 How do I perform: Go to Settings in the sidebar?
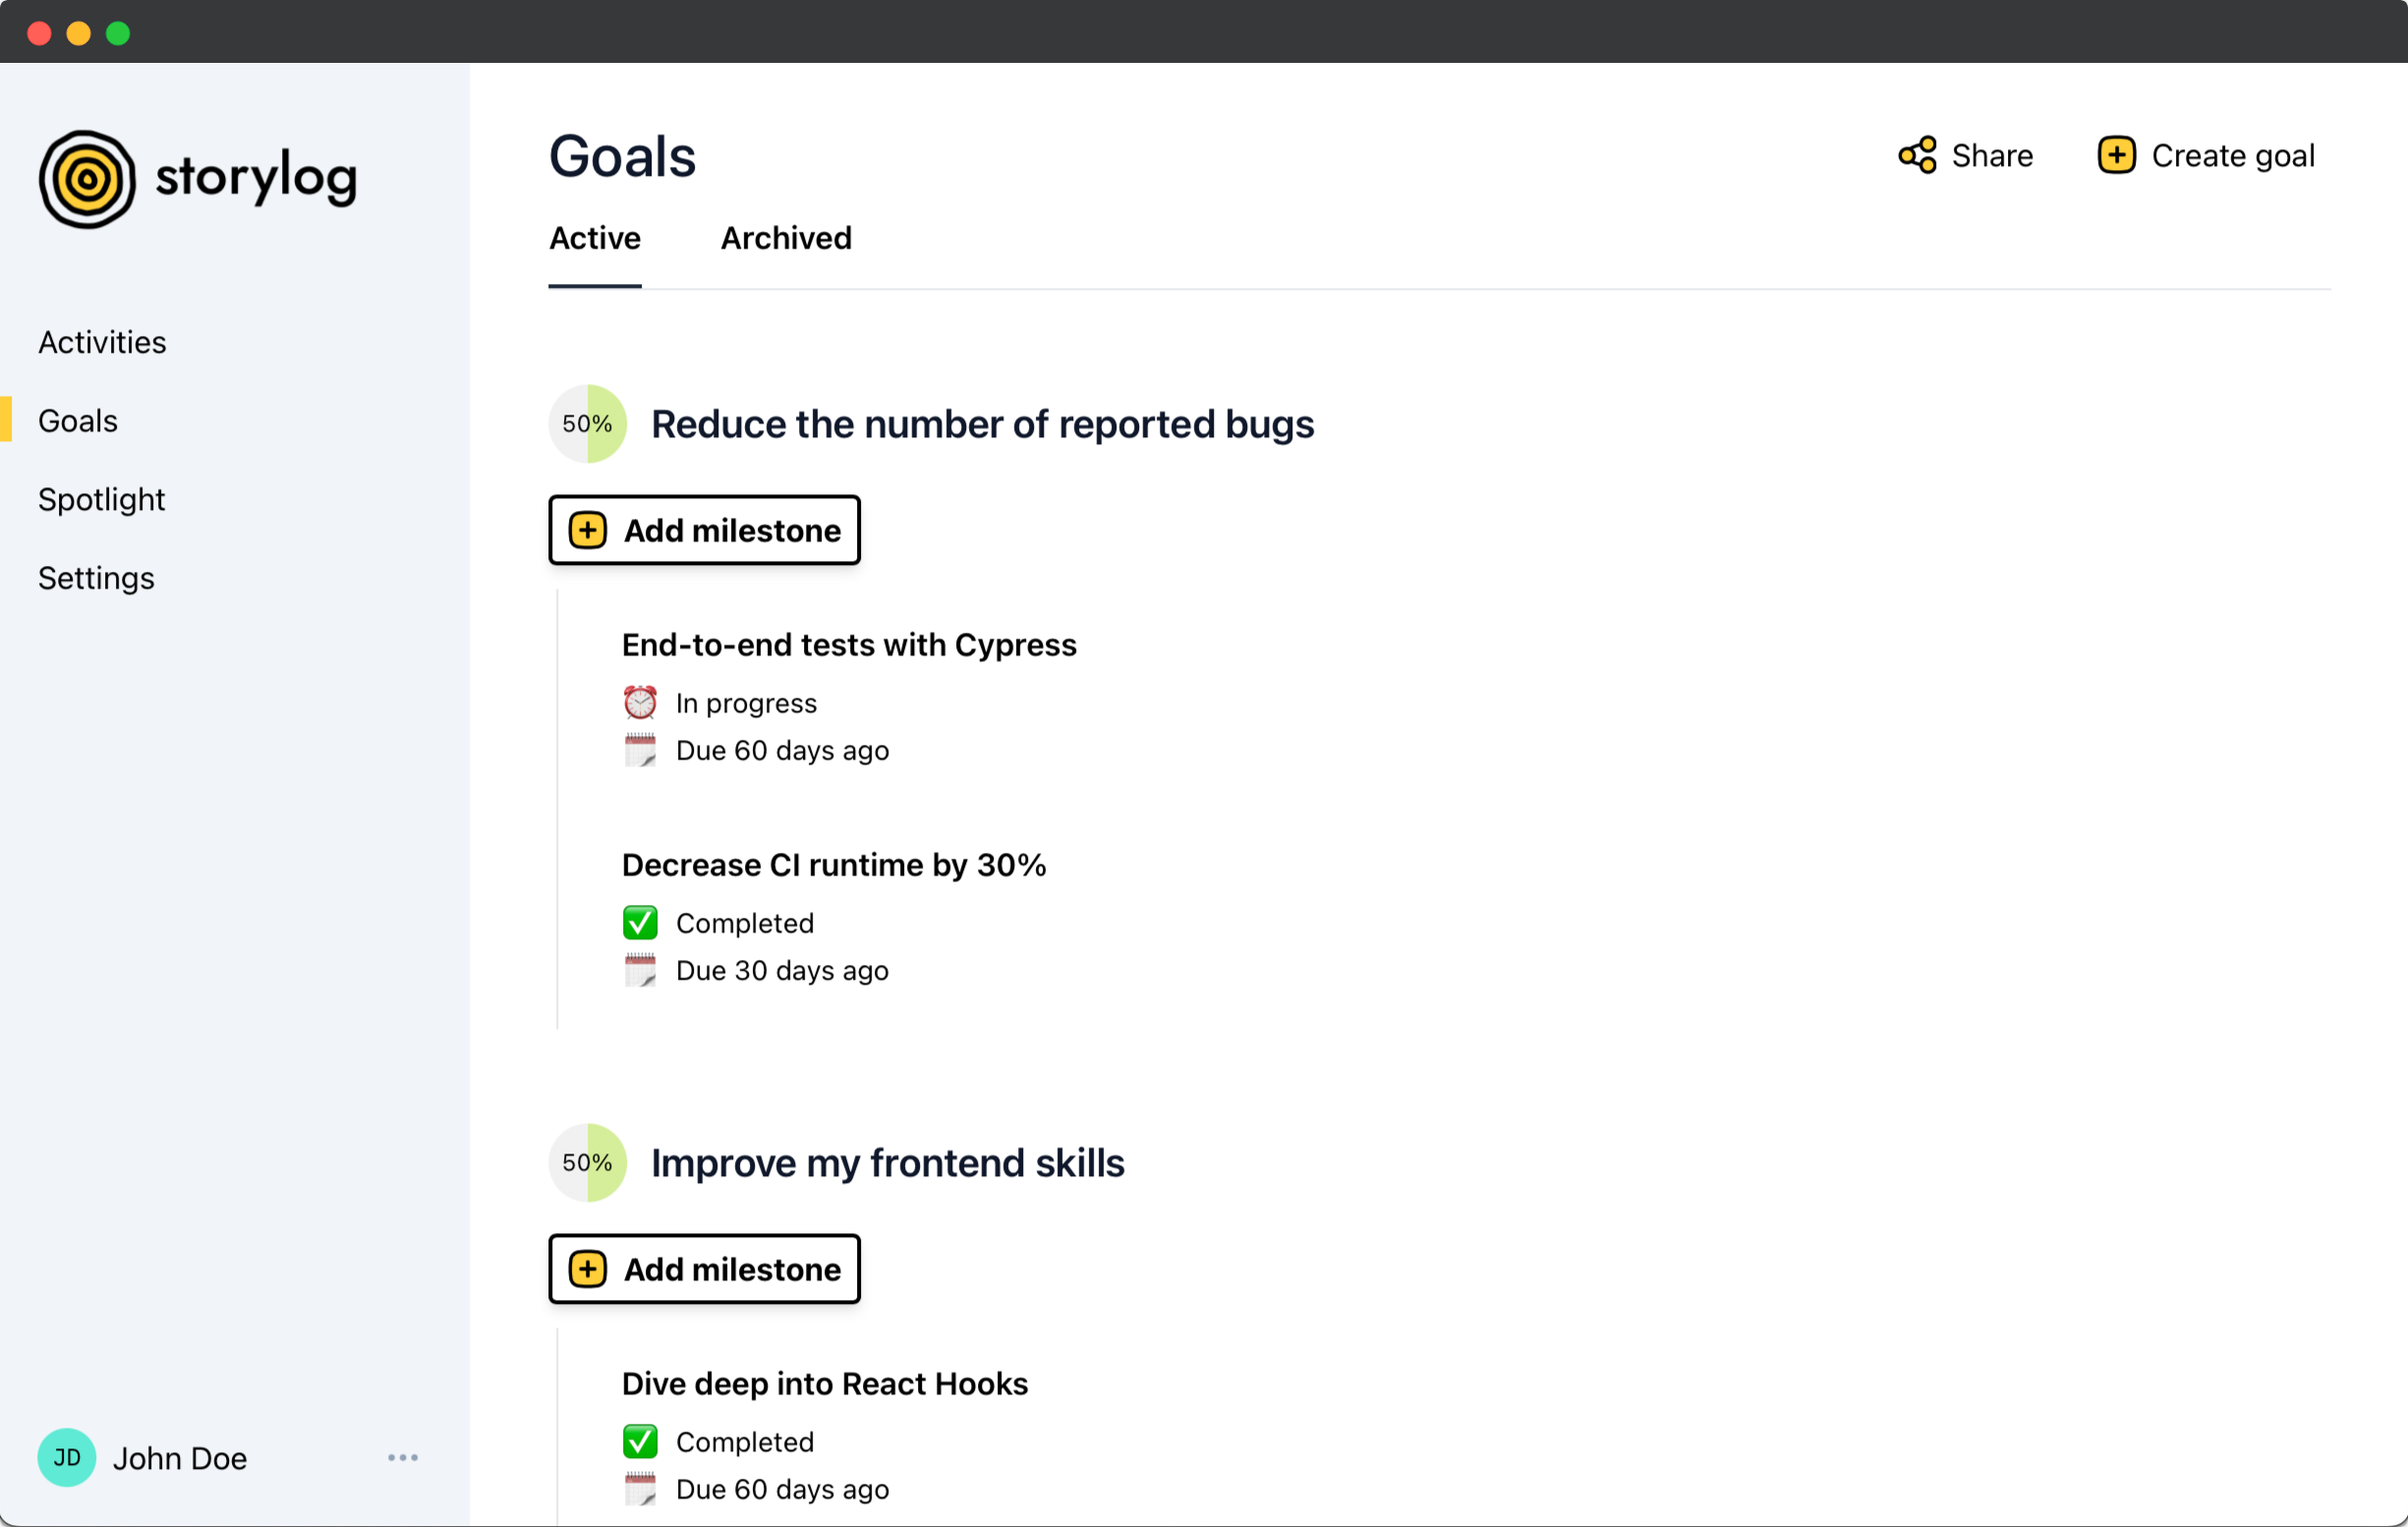coord(96,578)
